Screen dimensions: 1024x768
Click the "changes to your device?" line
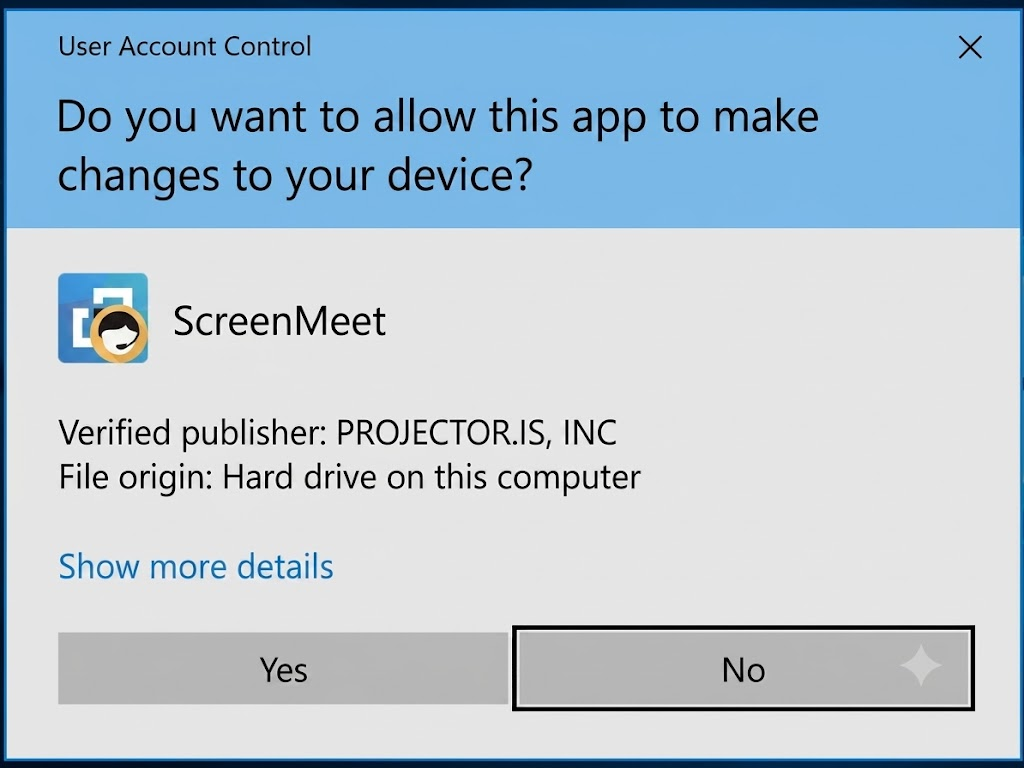pyautogui.click(x=295, y=176)
